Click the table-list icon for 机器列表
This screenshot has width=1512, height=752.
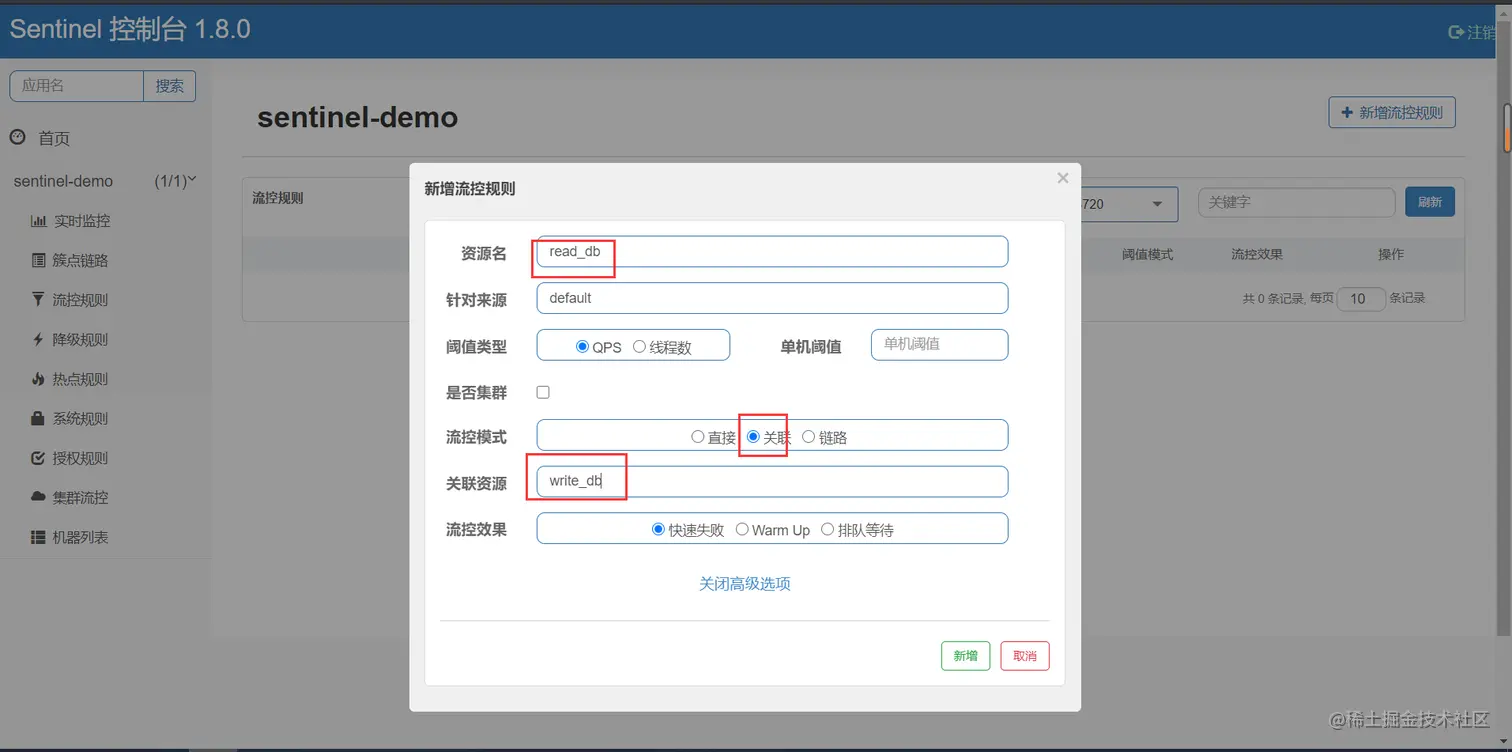39,537
